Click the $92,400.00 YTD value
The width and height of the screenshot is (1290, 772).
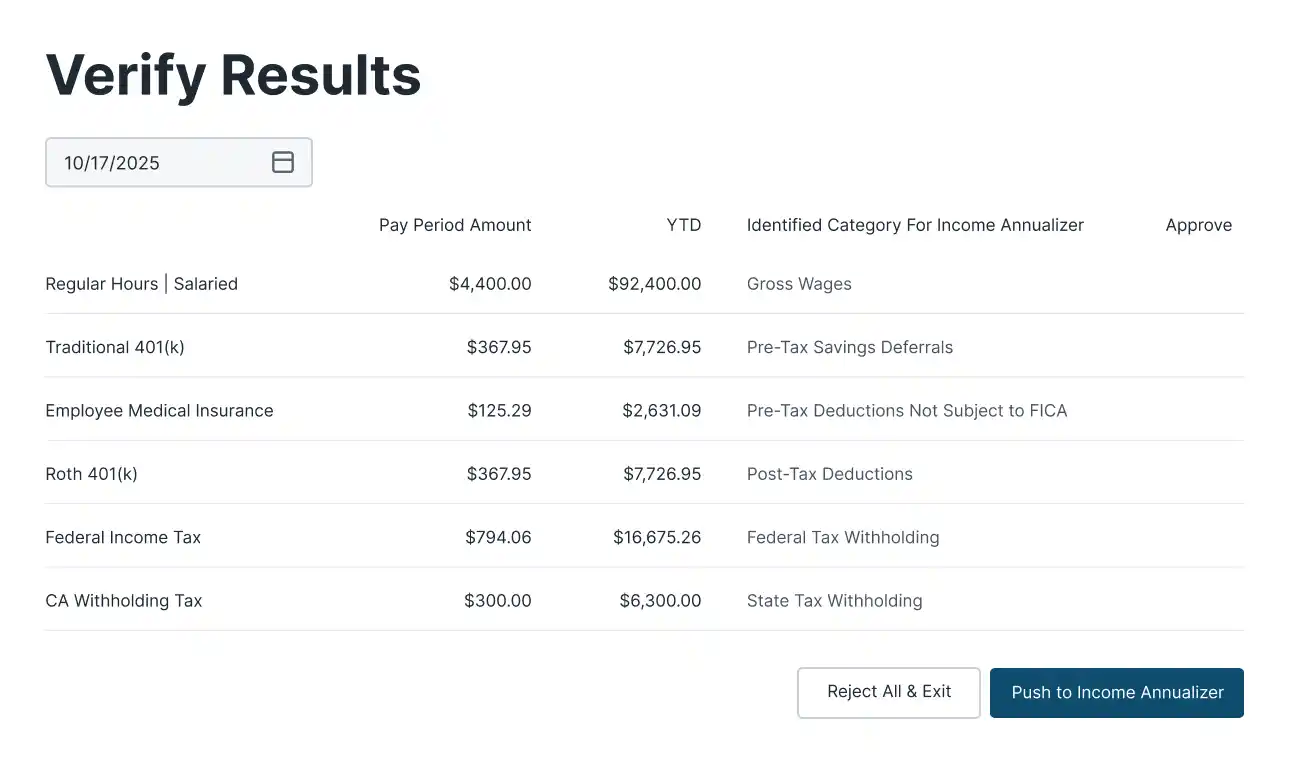pos(655,284)
